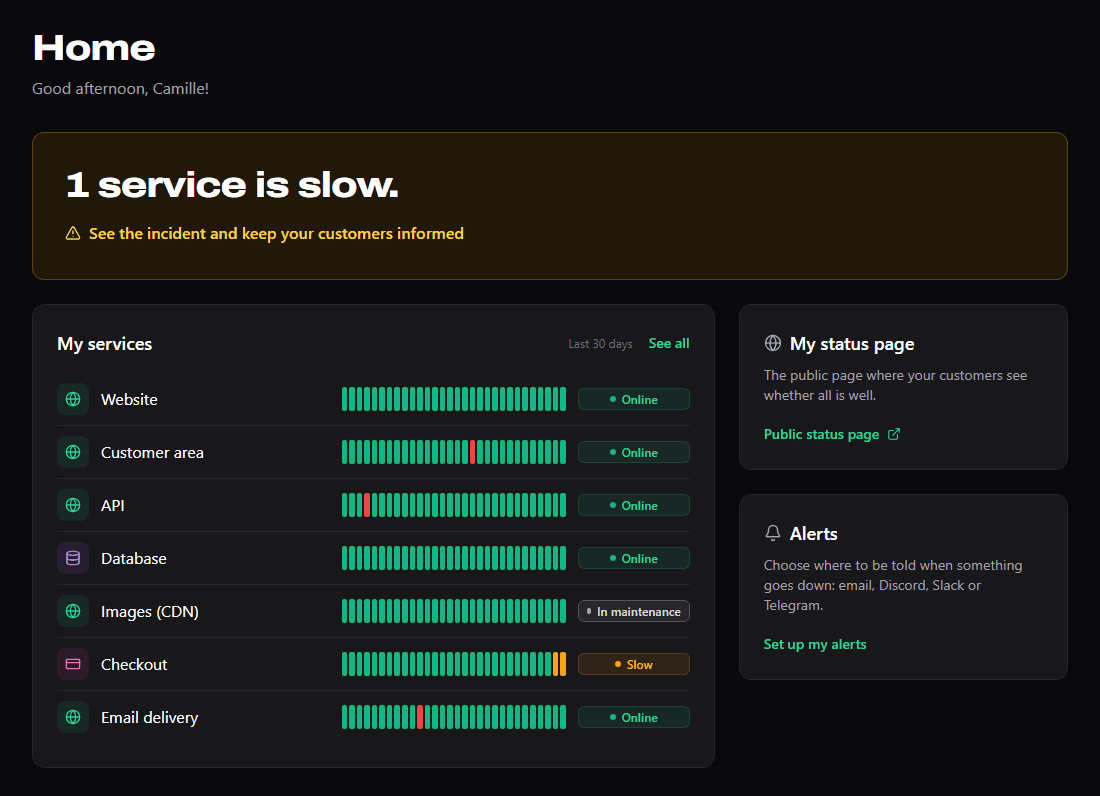Viewport: 1100px width, 796px height.
Task: Click the Last 30 days label
Action: click(600, 344)
